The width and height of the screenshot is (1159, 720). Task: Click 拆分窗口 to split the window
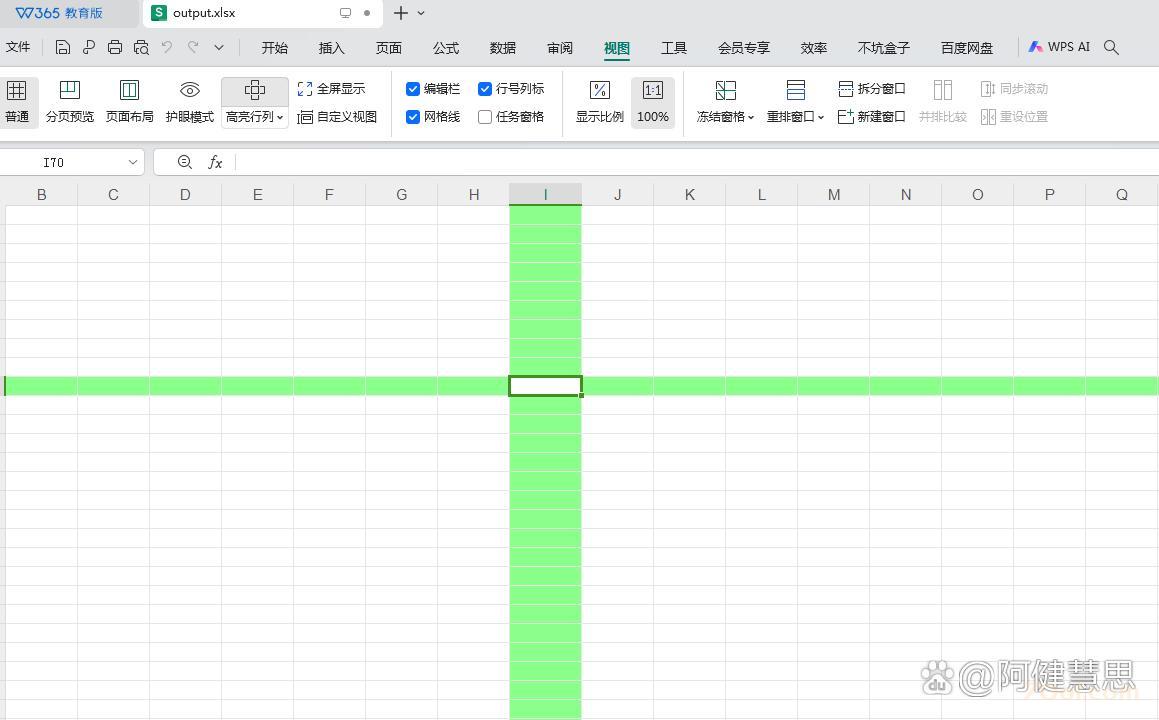click(x=871, y=88)
